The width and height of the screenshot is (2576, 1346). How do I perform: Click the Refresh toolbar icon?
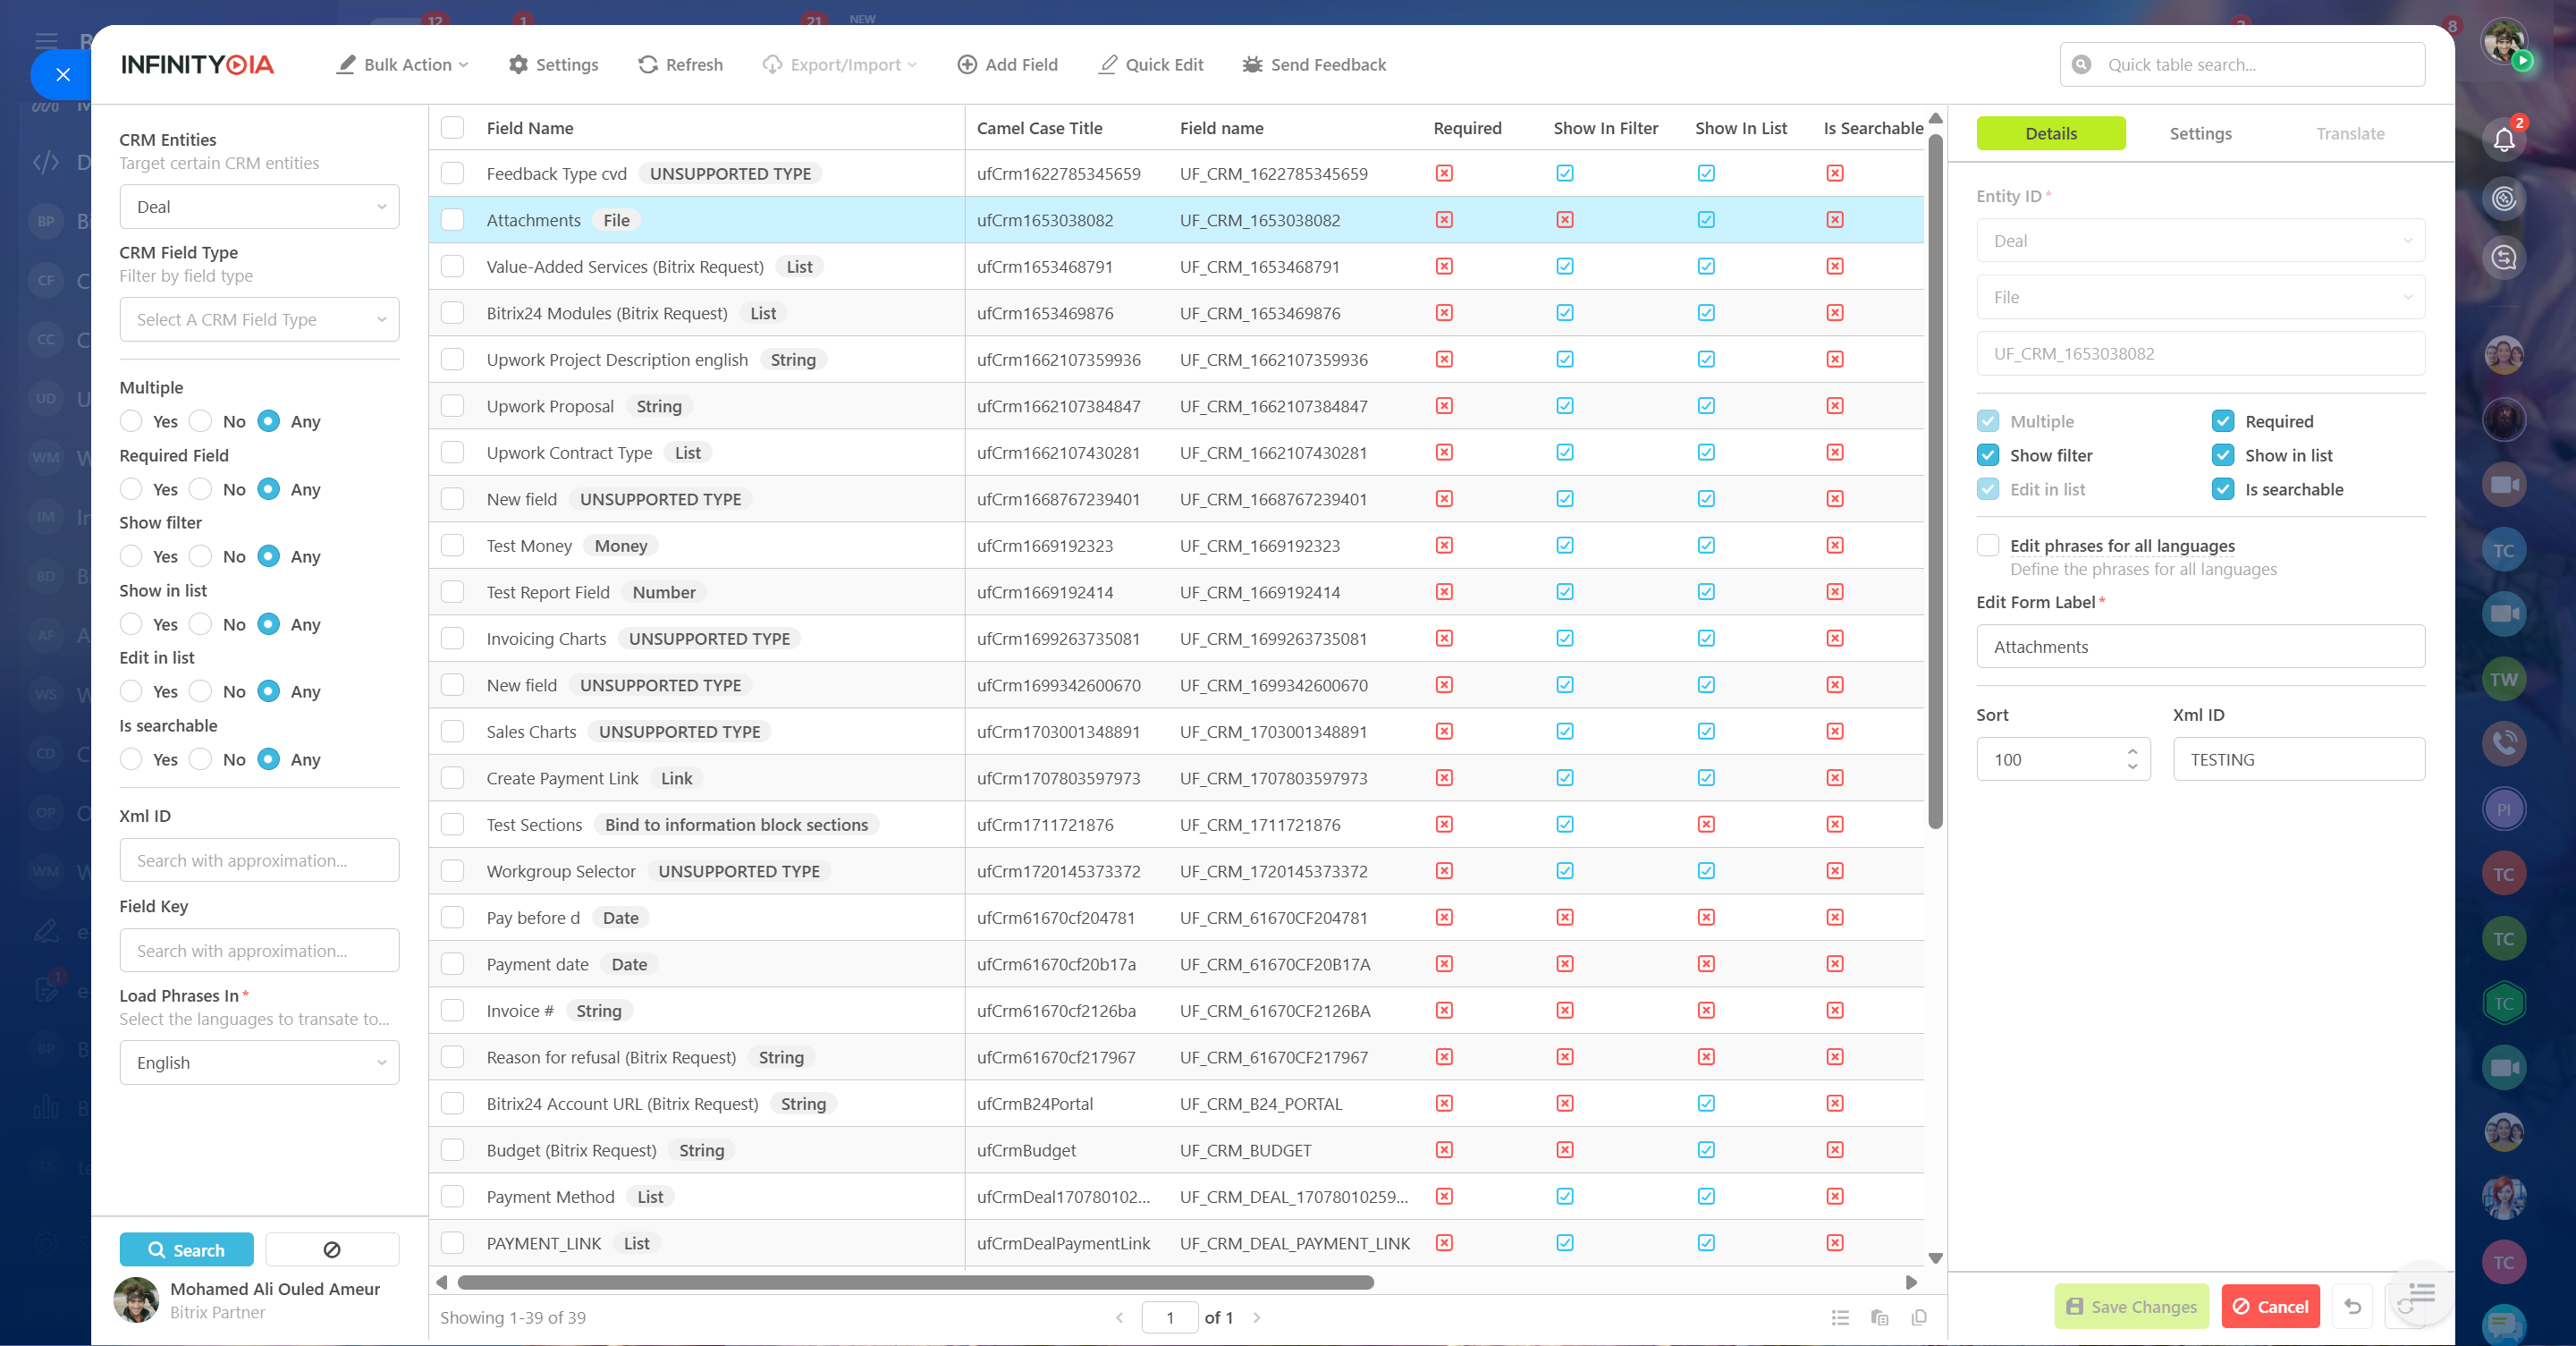click(x=648, y=65)
